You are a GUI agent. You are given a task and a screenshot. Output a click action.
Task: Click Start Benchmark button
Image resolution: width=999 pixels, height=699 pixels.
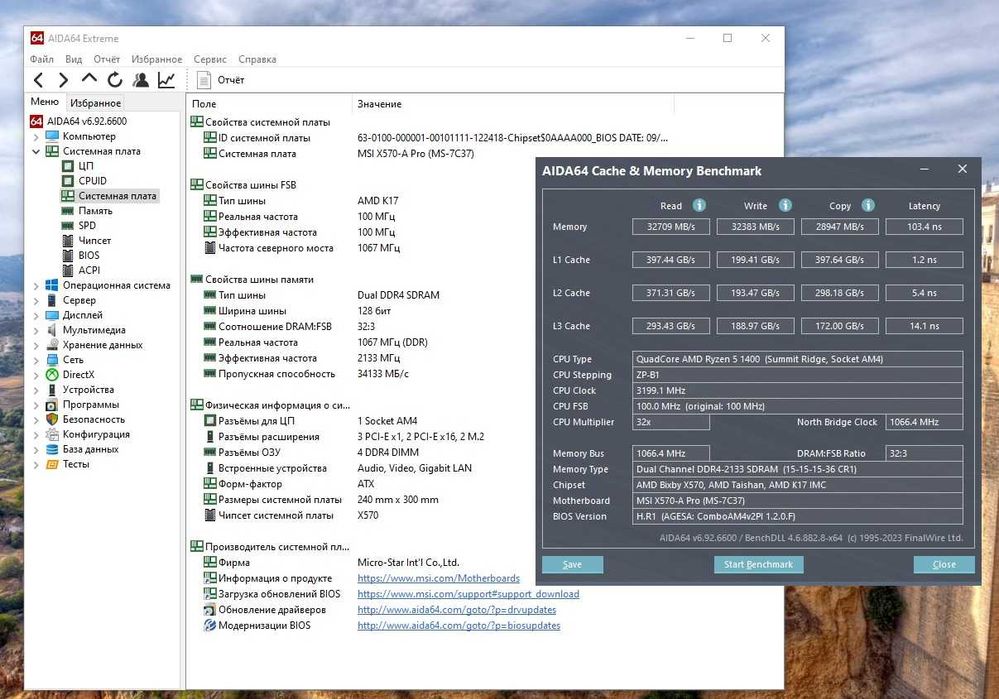pyautogui.click(x=758, y=565)
